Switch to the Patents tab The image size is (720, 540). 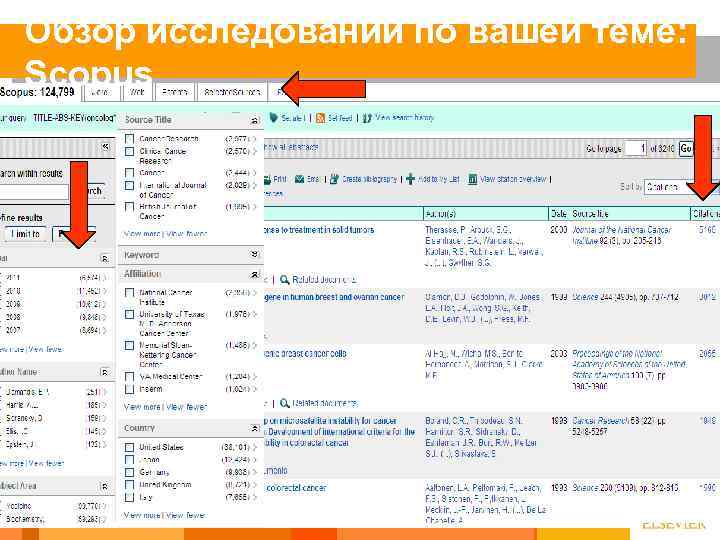[175, 92]
